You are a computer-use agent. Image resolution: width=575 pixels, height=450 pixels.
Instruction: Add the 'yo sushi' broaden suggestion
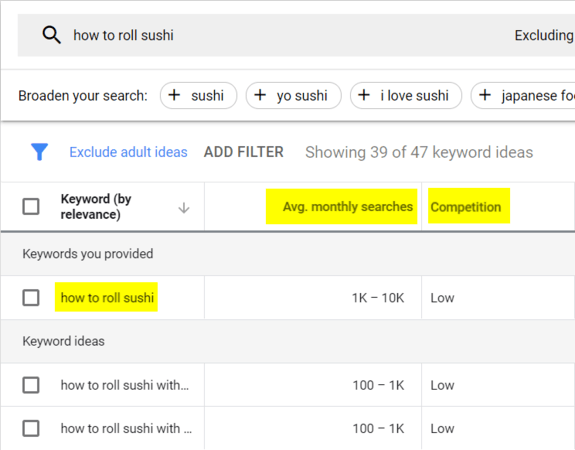(294, 95)
